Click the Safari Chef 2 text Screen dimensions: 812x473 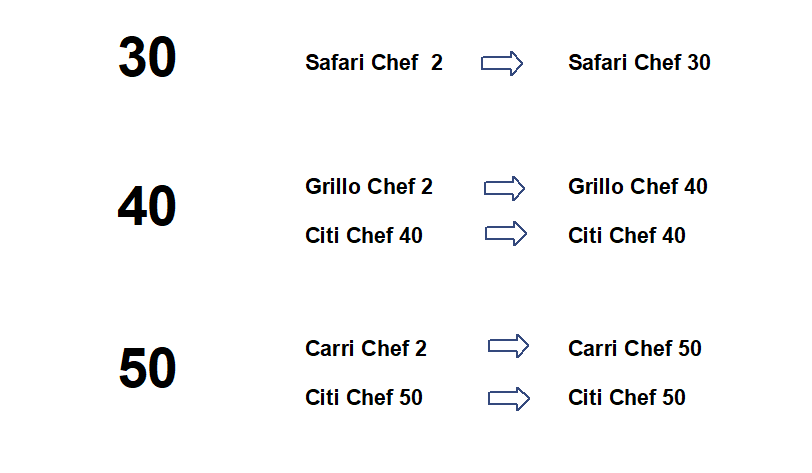coord(374,63)
